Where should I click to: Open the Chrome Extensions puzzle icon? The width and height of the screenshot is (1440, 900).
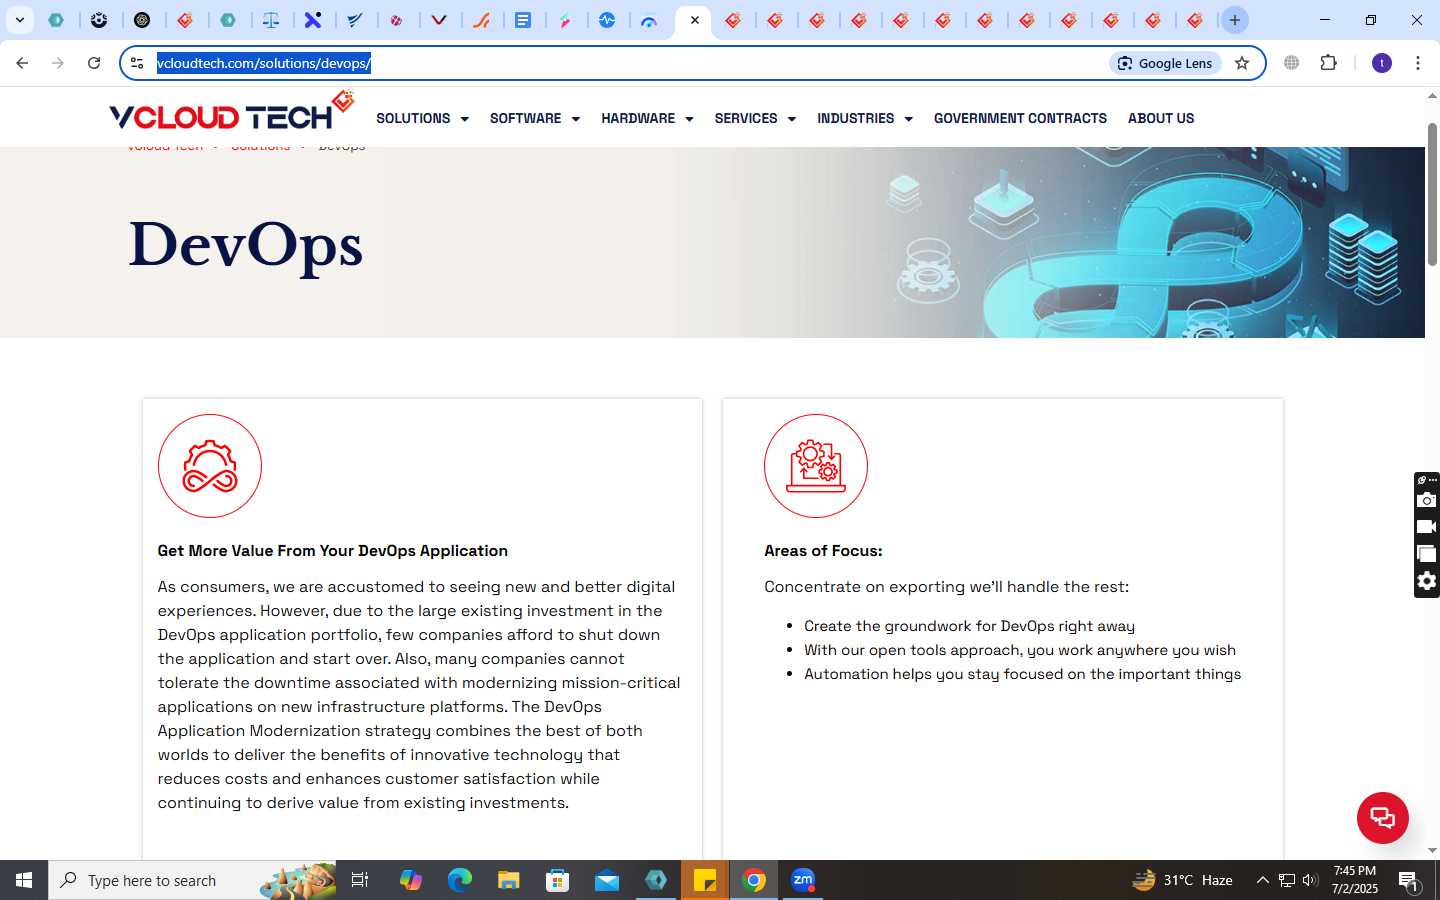click(x=1328, y=62)
